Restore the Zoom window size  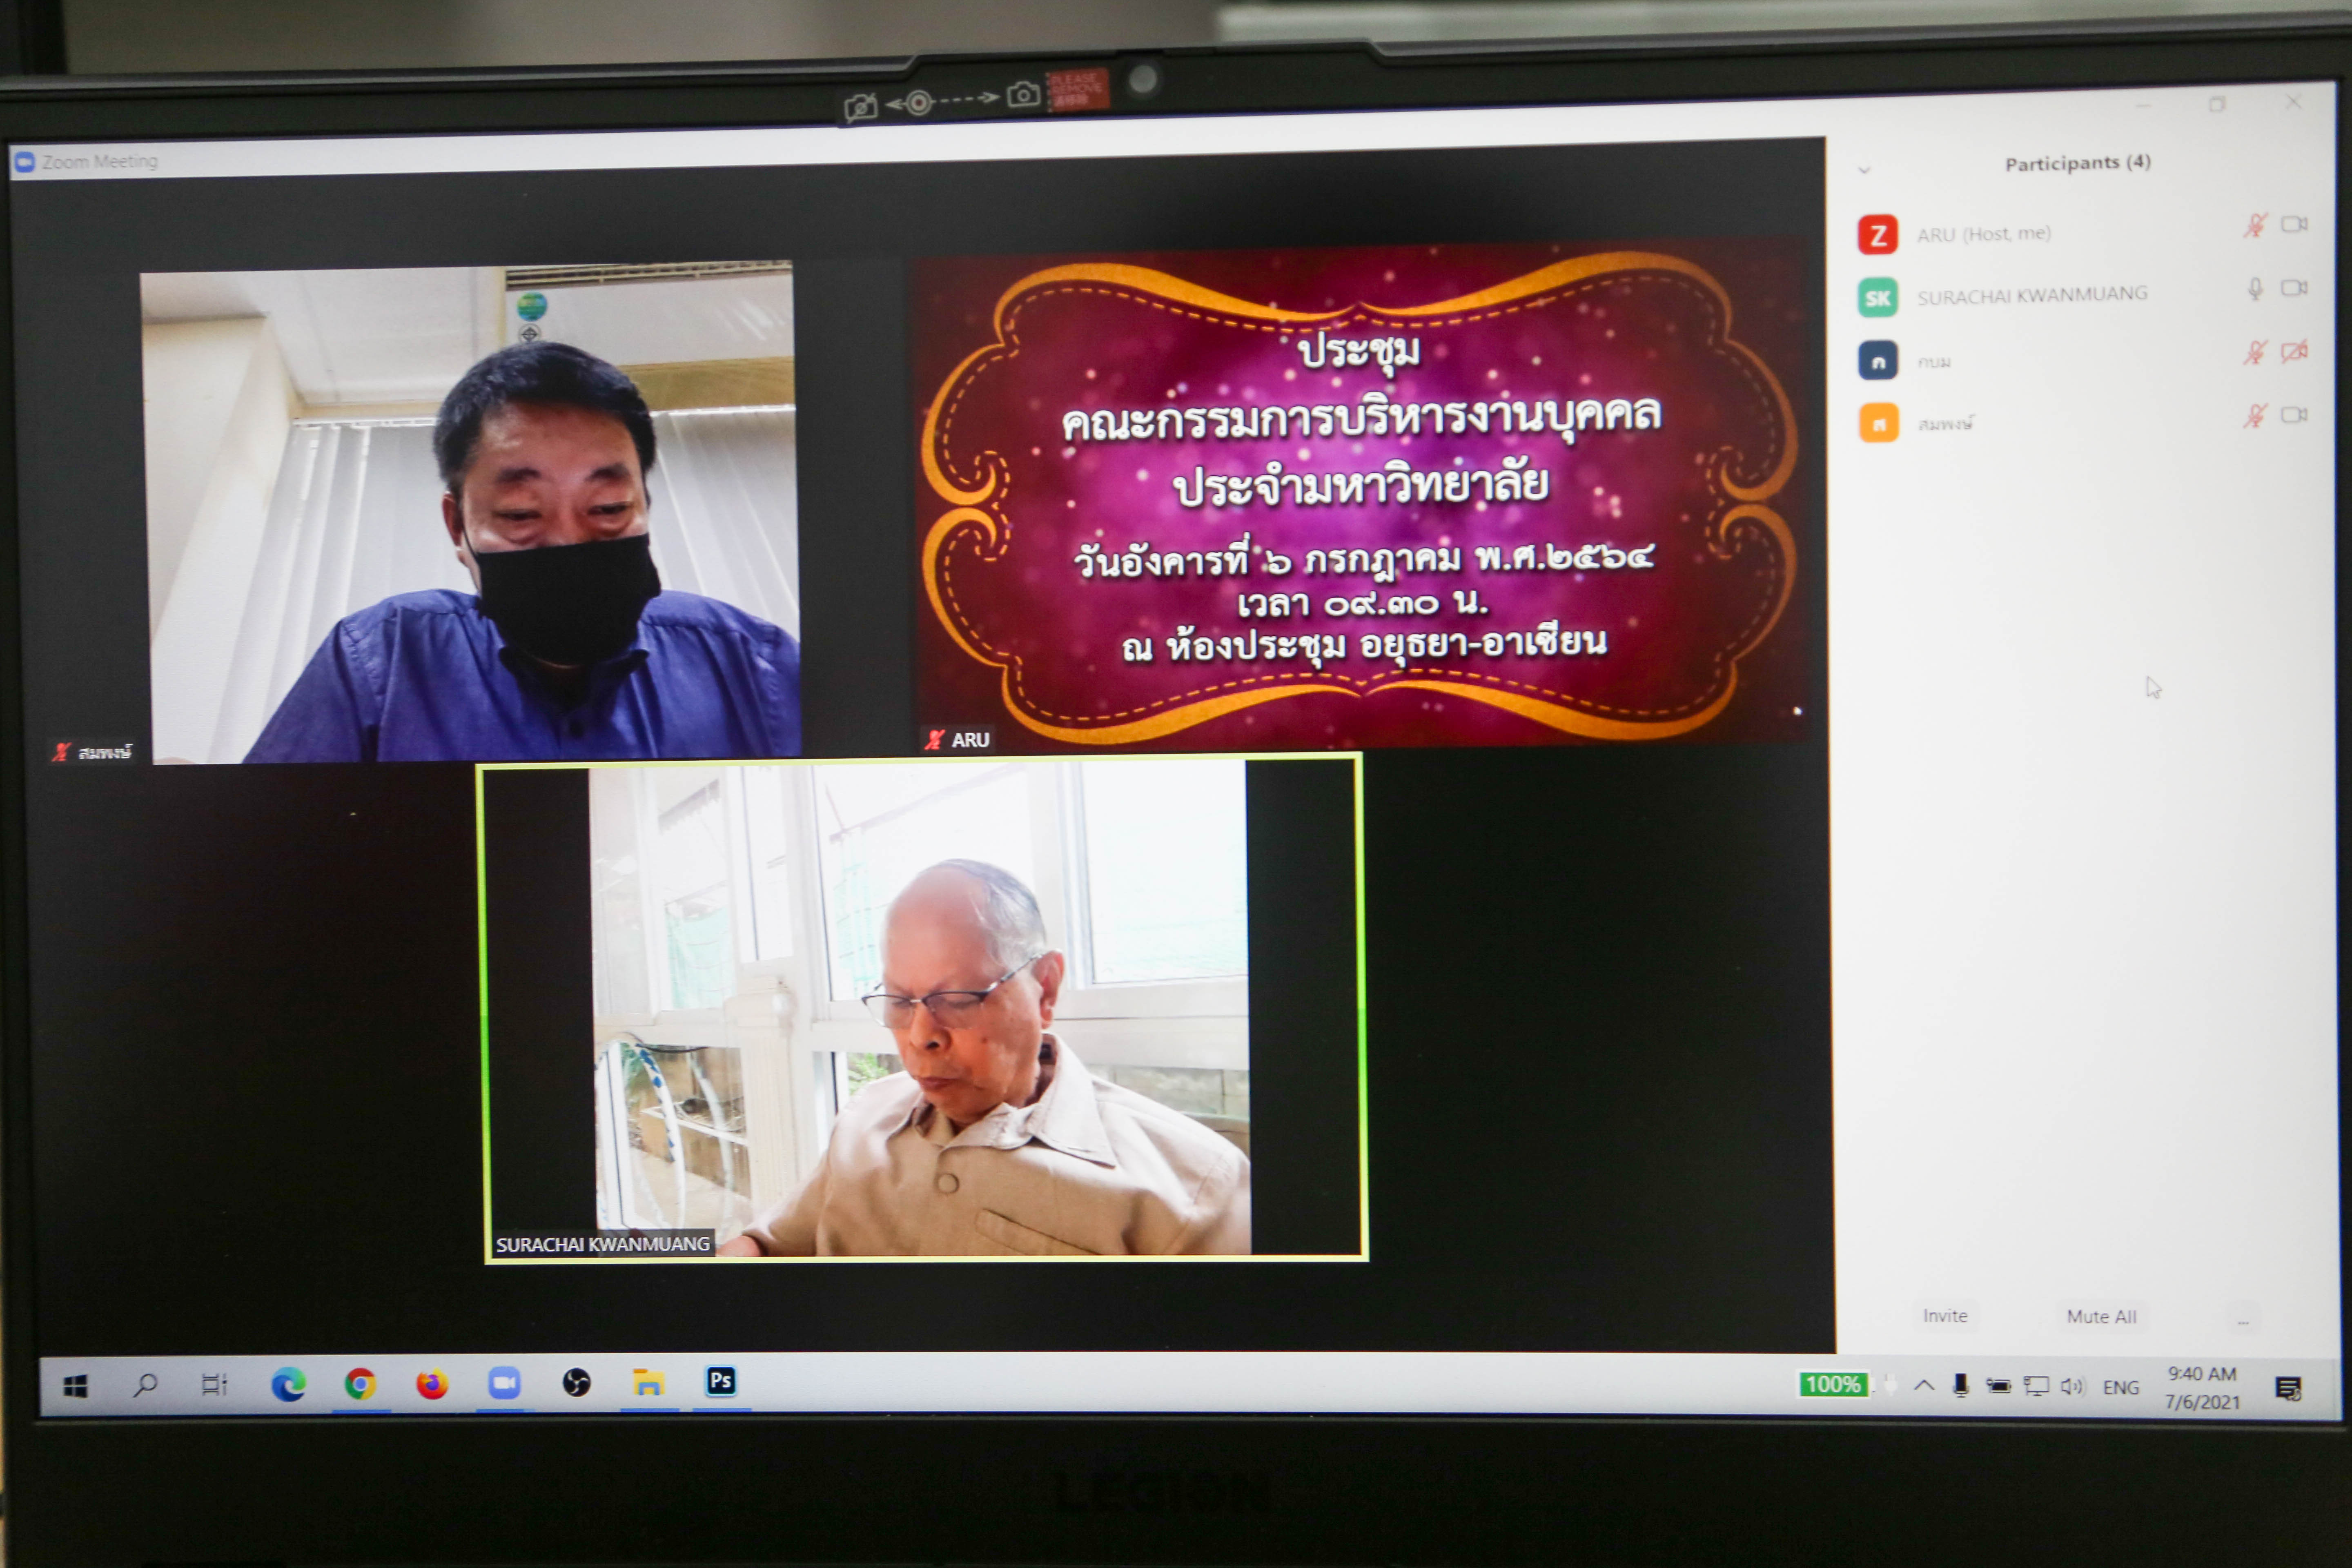point(2217,104)
